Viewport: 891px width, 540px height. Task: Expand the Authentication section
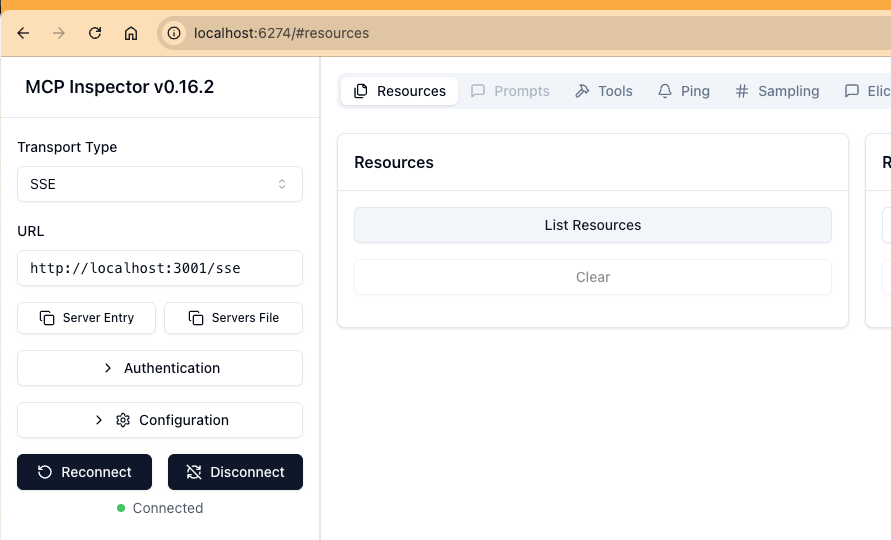(160, 368)
